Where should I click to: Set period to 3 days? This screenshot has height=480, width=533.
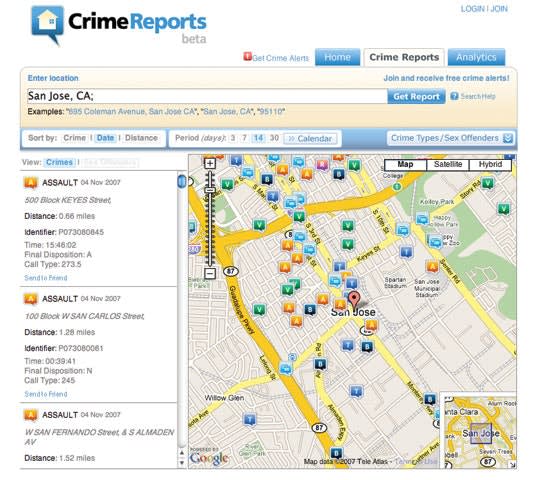click(233, 138)
